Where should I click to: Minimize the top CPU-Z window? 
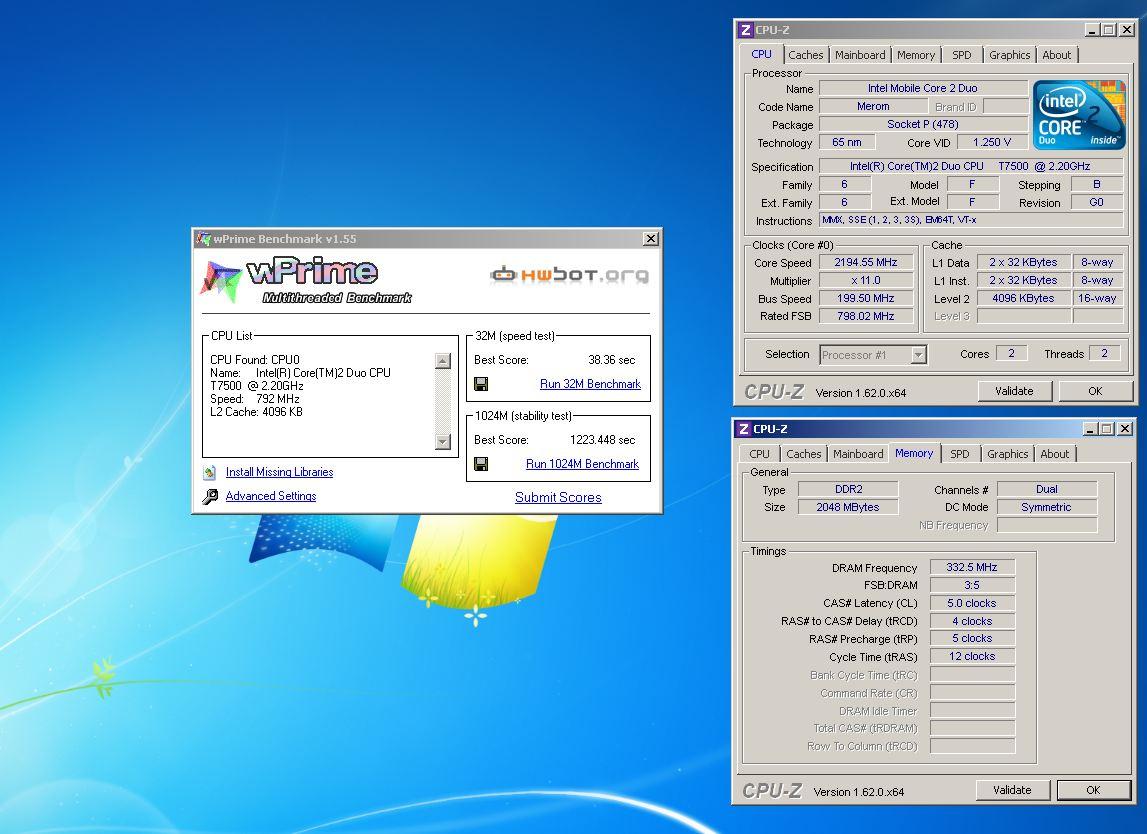tap(1092, 30)
